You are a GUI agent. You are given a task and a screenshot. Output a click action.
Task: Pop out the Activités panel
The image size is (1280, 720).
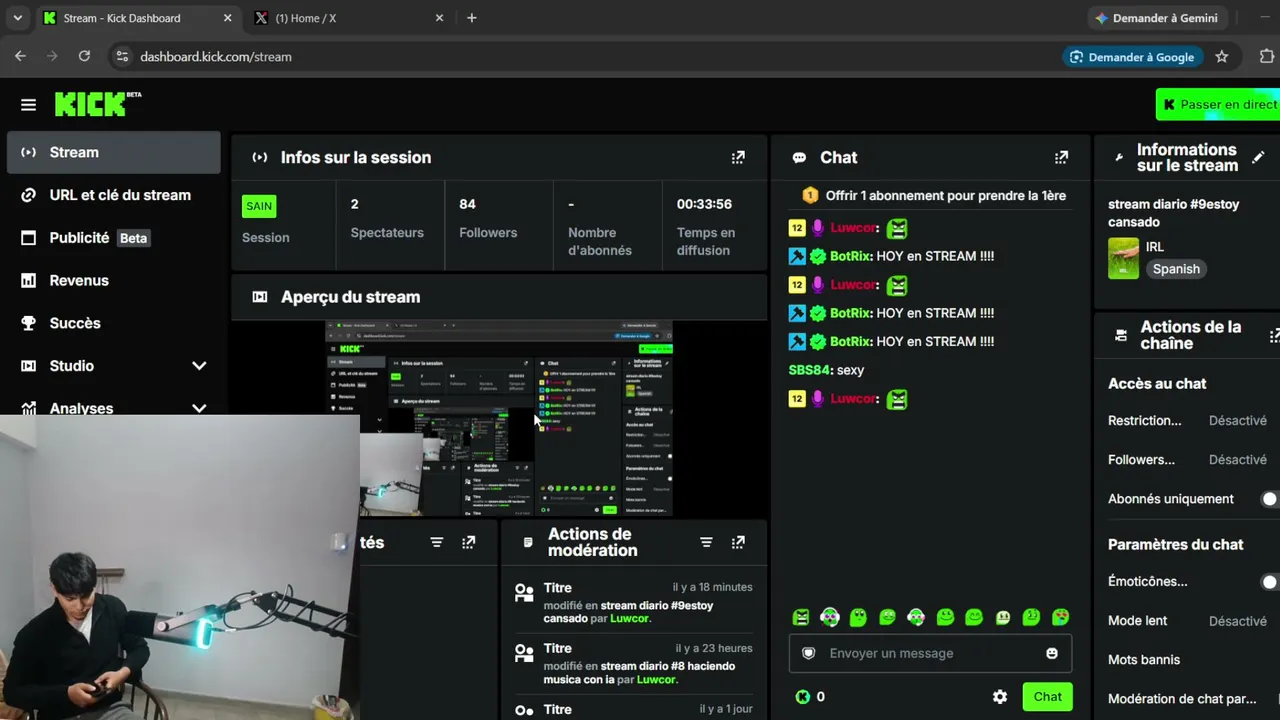pos(468,542)
